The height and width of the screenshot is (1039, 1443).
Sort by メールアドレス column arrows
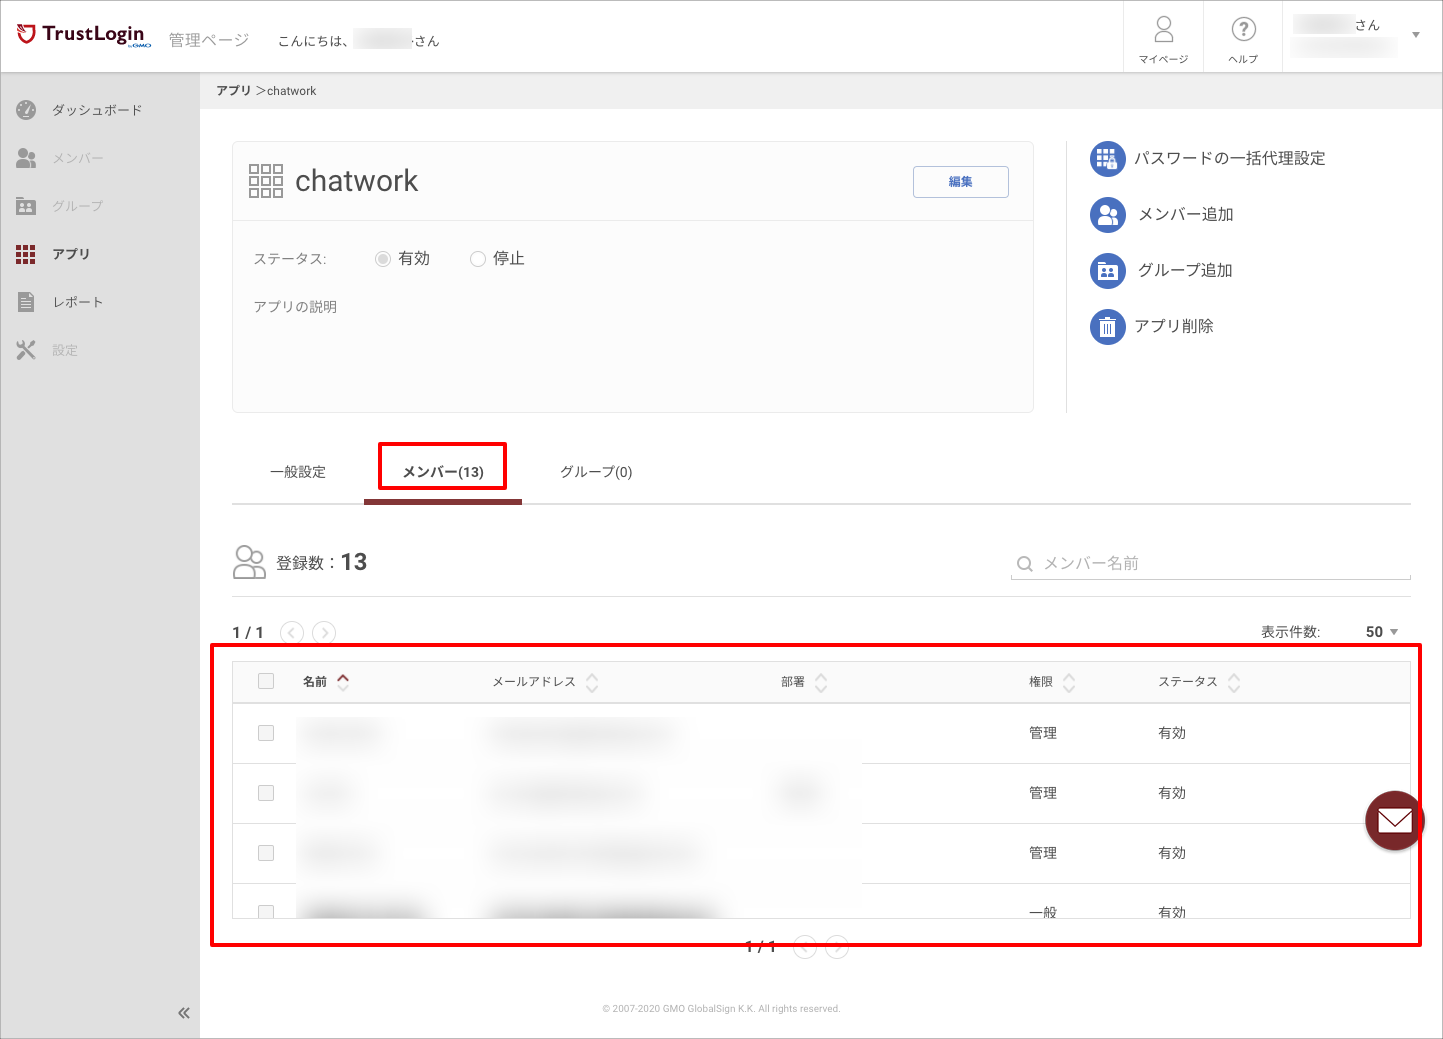coord(592,682)
